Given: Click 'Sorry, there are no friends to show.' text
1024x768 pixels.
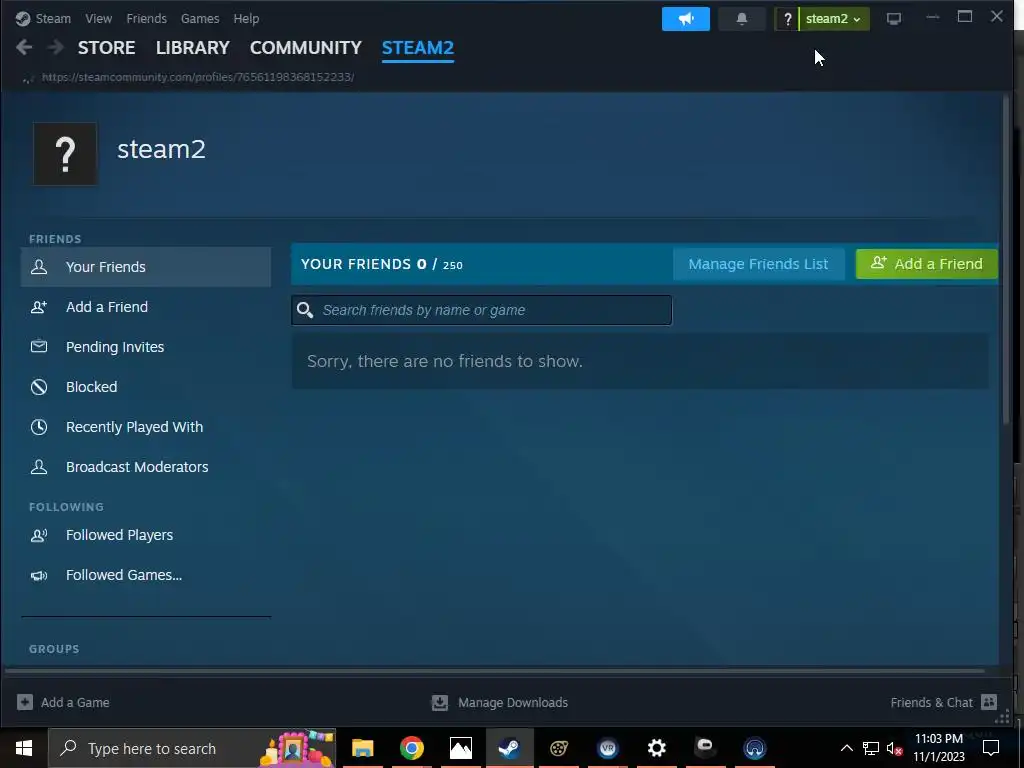Looking at the screenshot, I should point(445,361).
